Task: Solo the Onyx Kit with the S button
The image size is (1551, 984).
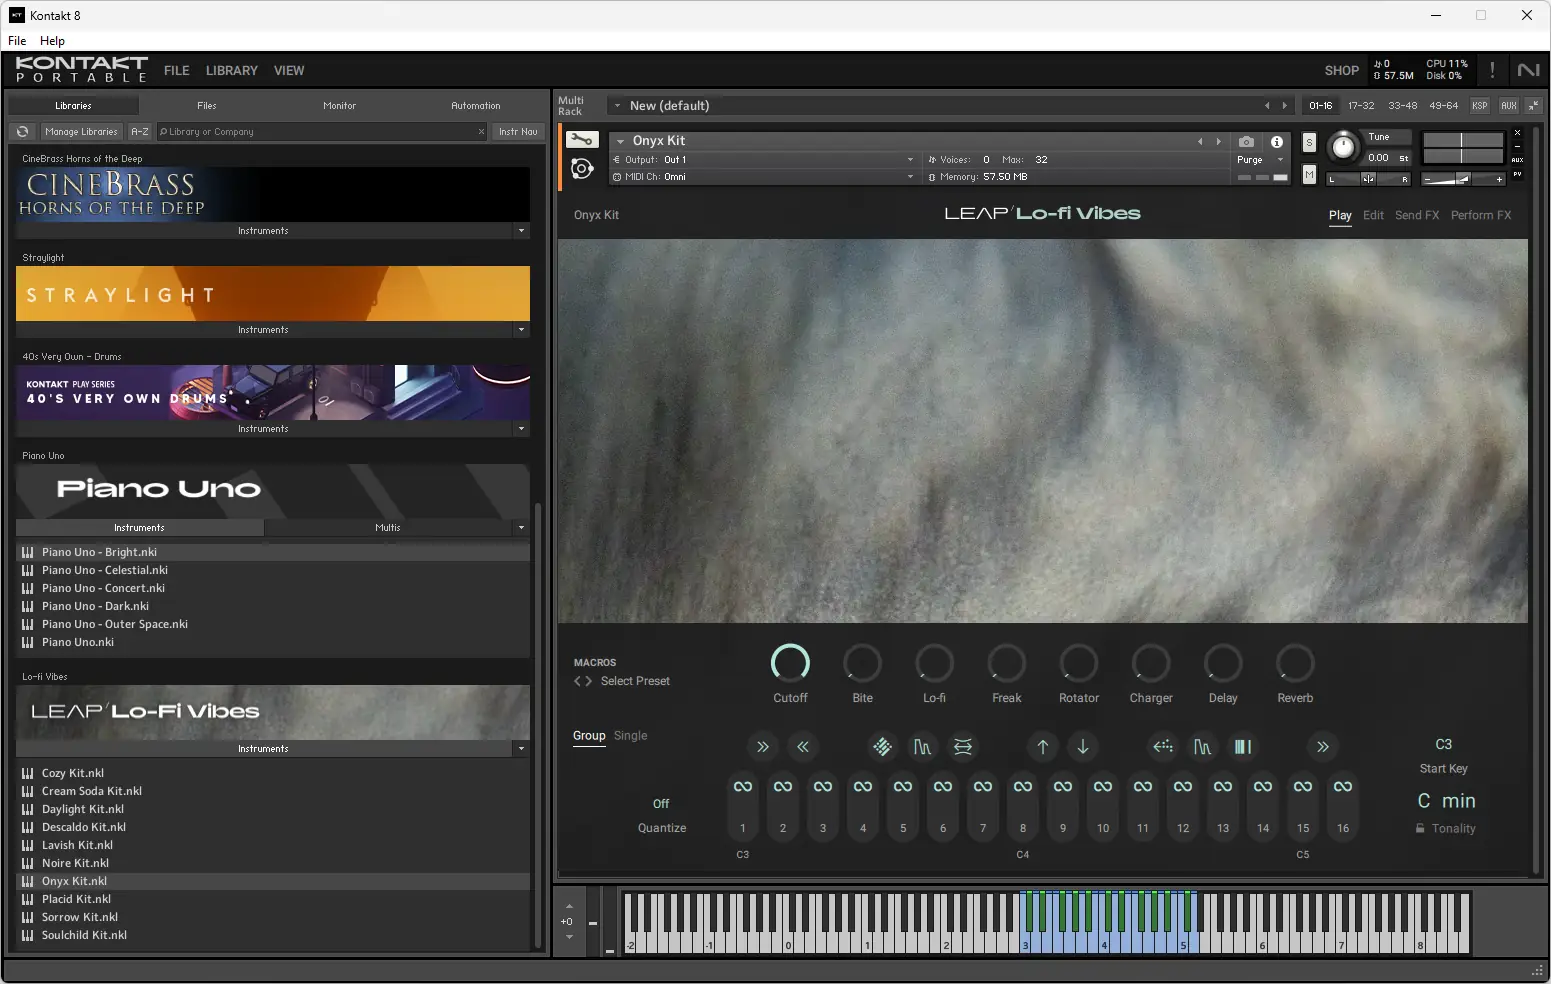Action: (1309, 143)
